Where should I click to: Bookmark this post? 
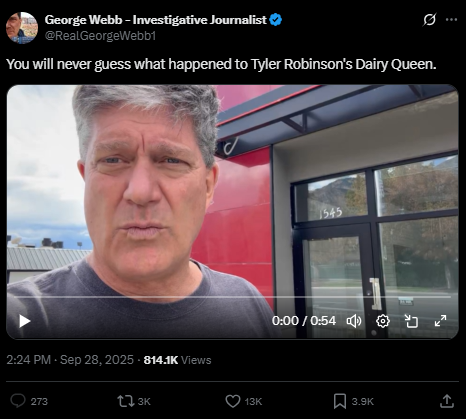pyautogui.click(x=340, y=401)
